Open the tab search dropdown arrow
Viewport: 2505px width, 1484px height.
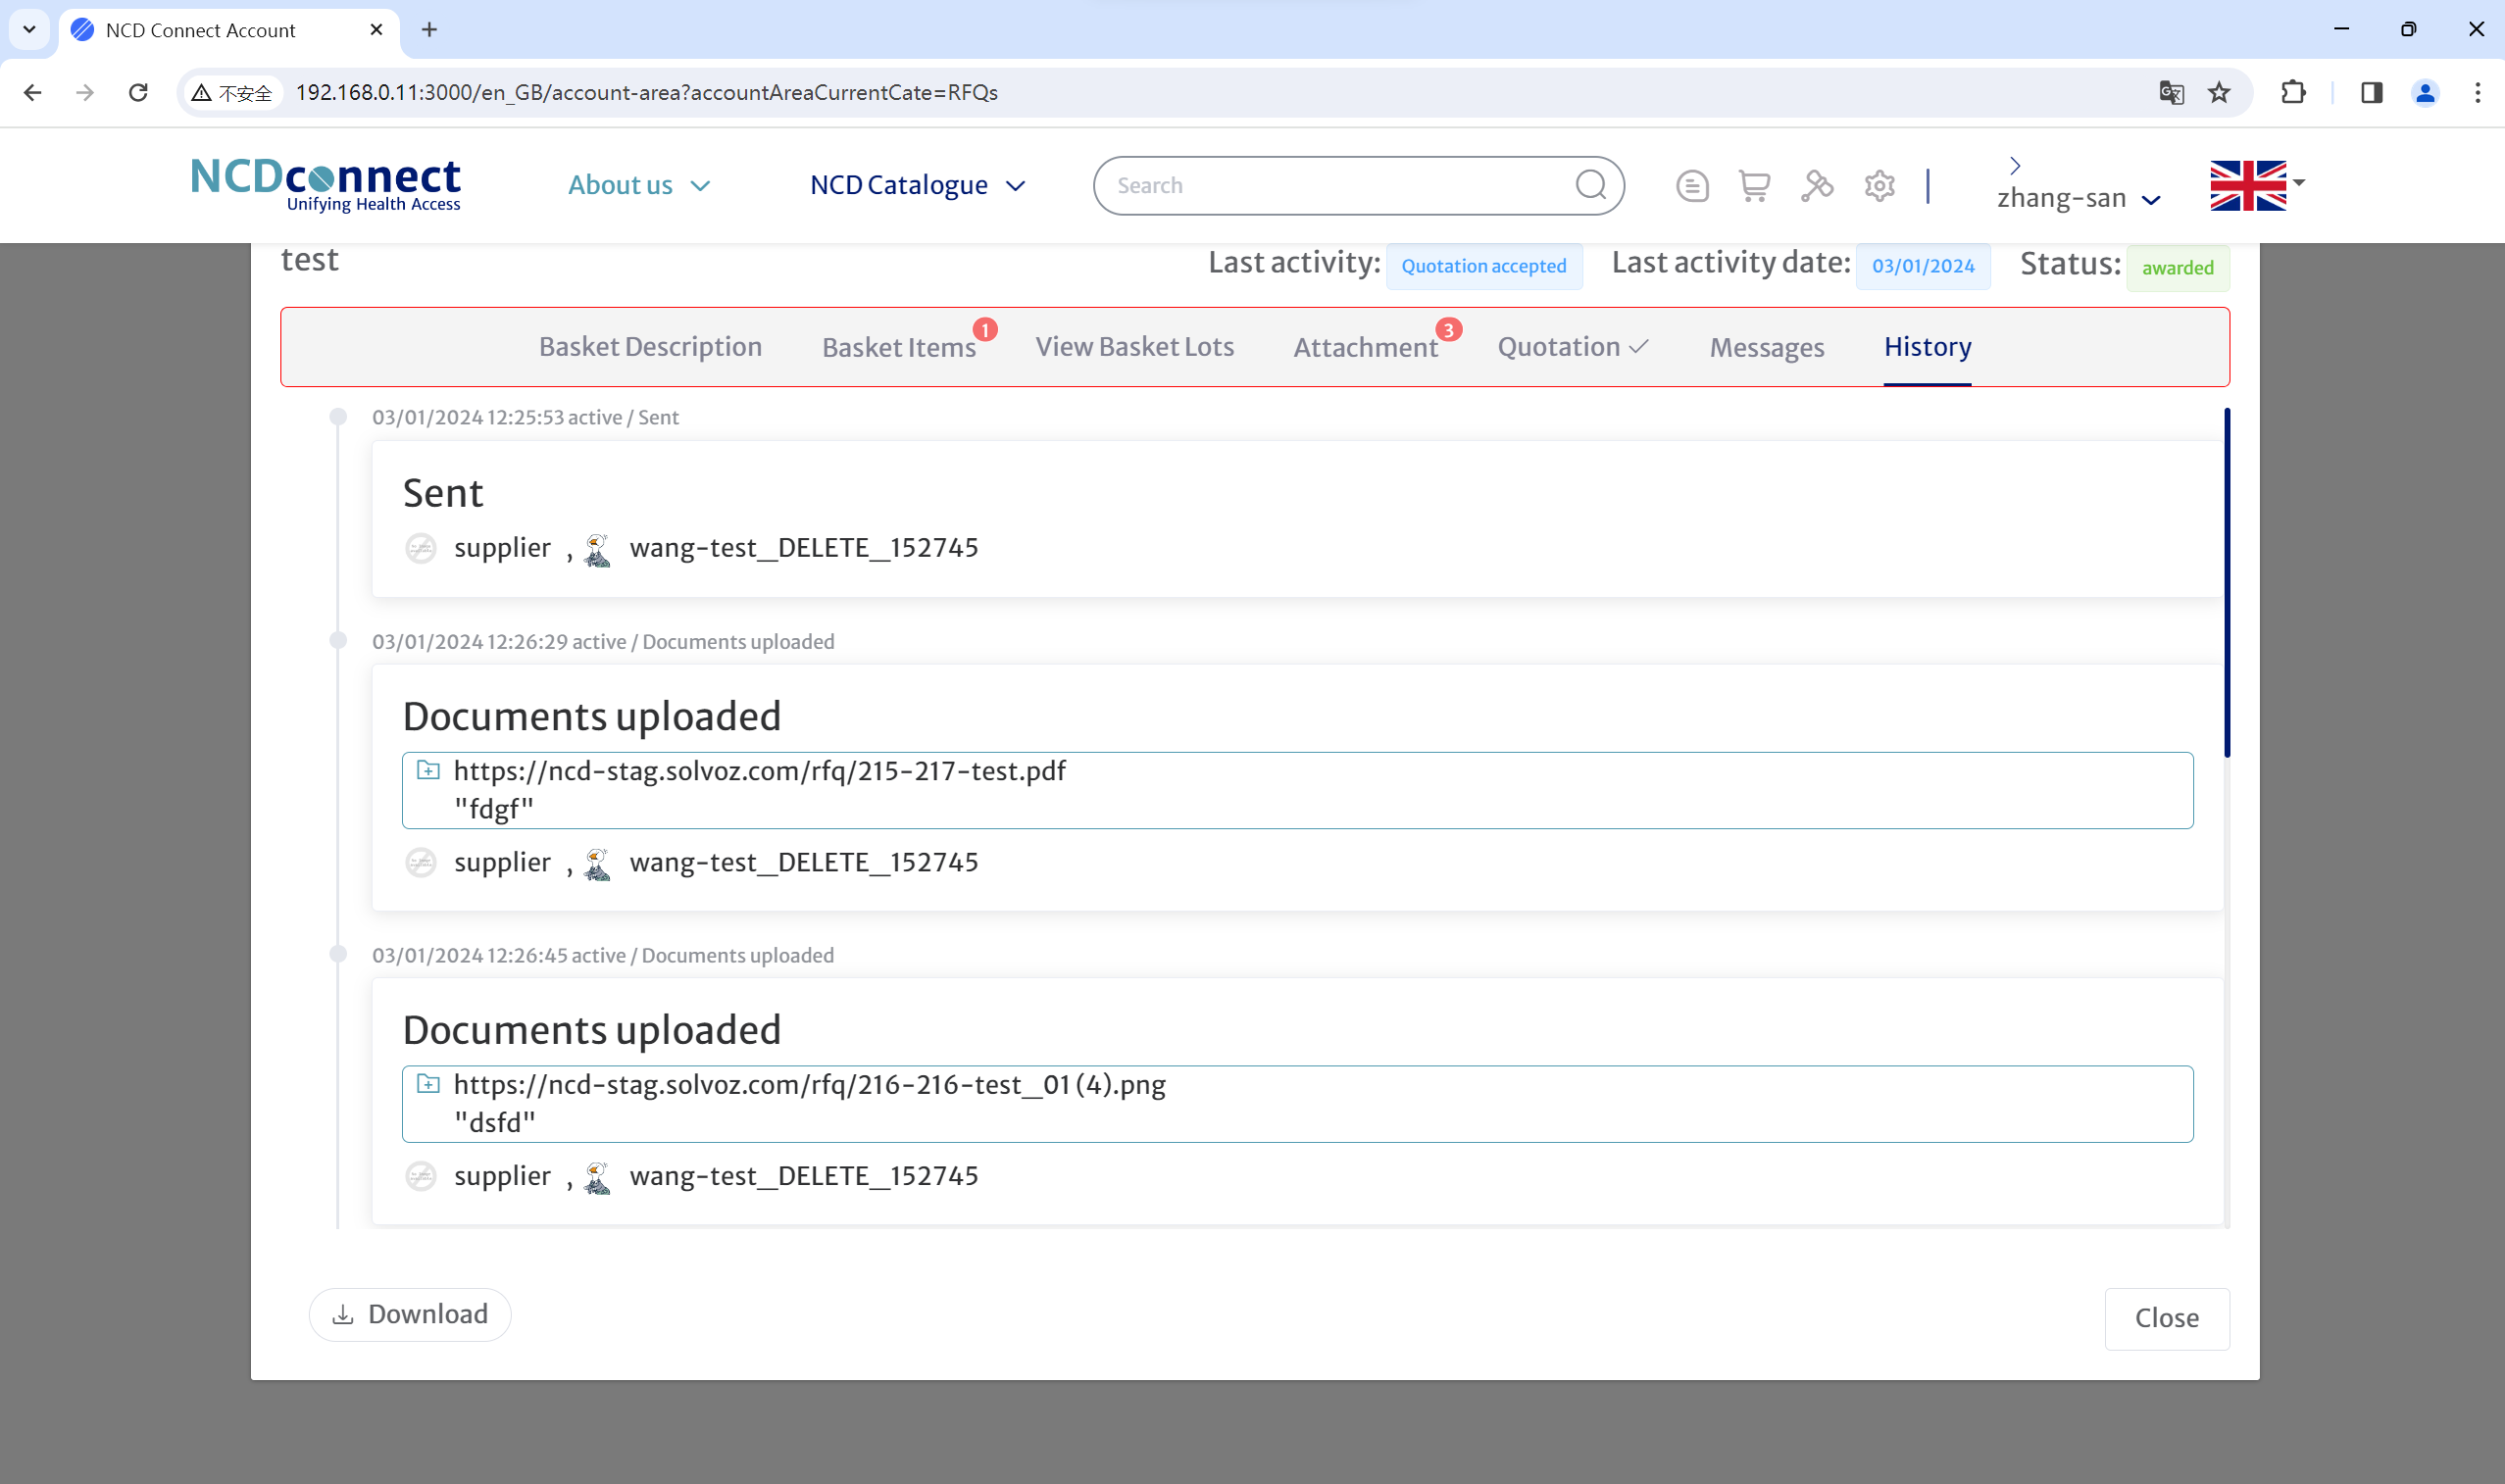[29, 30]
